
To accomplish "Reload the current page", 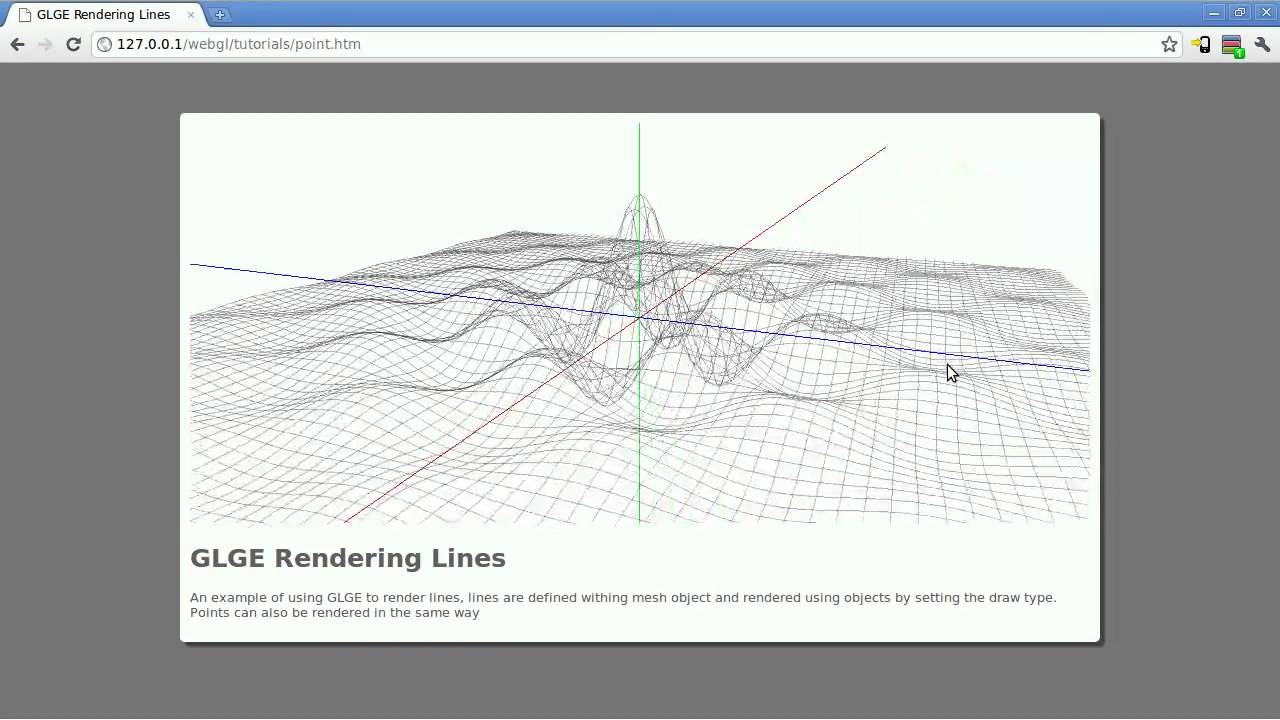I will point(73,44).
